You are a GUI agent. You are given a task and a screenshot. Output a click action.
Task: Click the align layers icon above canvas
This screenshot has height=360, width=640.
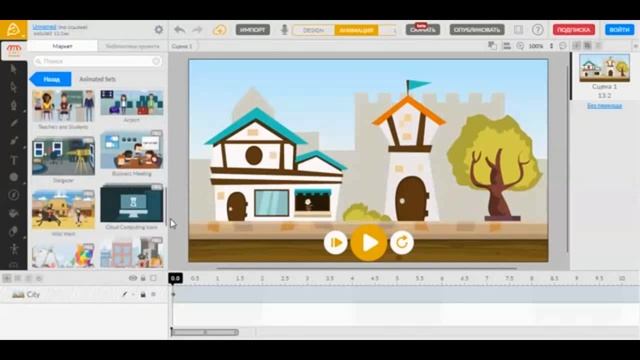(x=507, y=46)
